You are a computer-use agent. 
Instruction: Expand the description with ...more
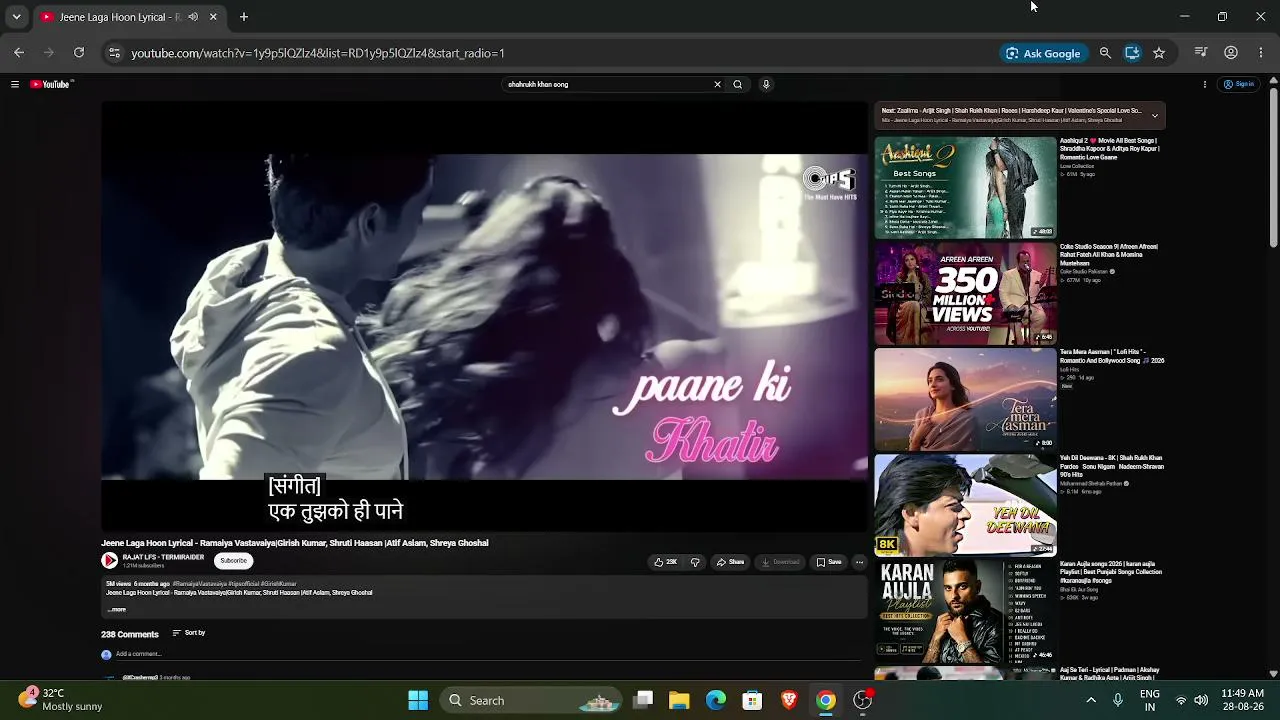coord(117,609)
